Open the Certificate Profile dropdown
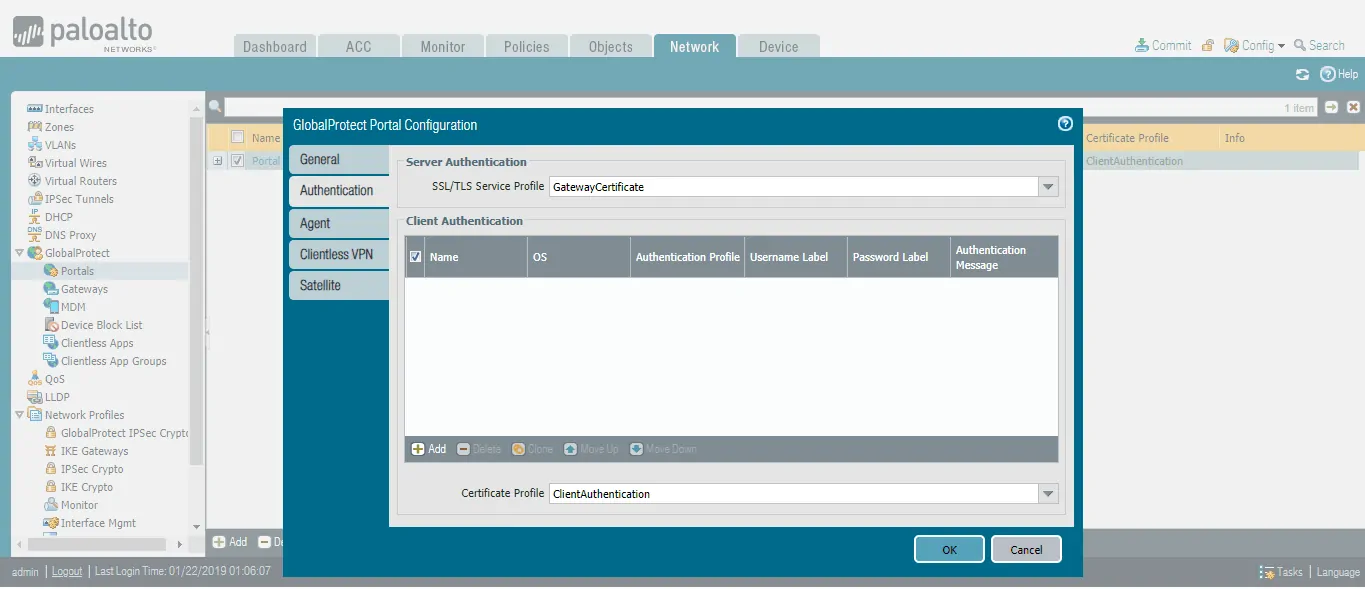The image size is (1365, 589). [1048, 494]
